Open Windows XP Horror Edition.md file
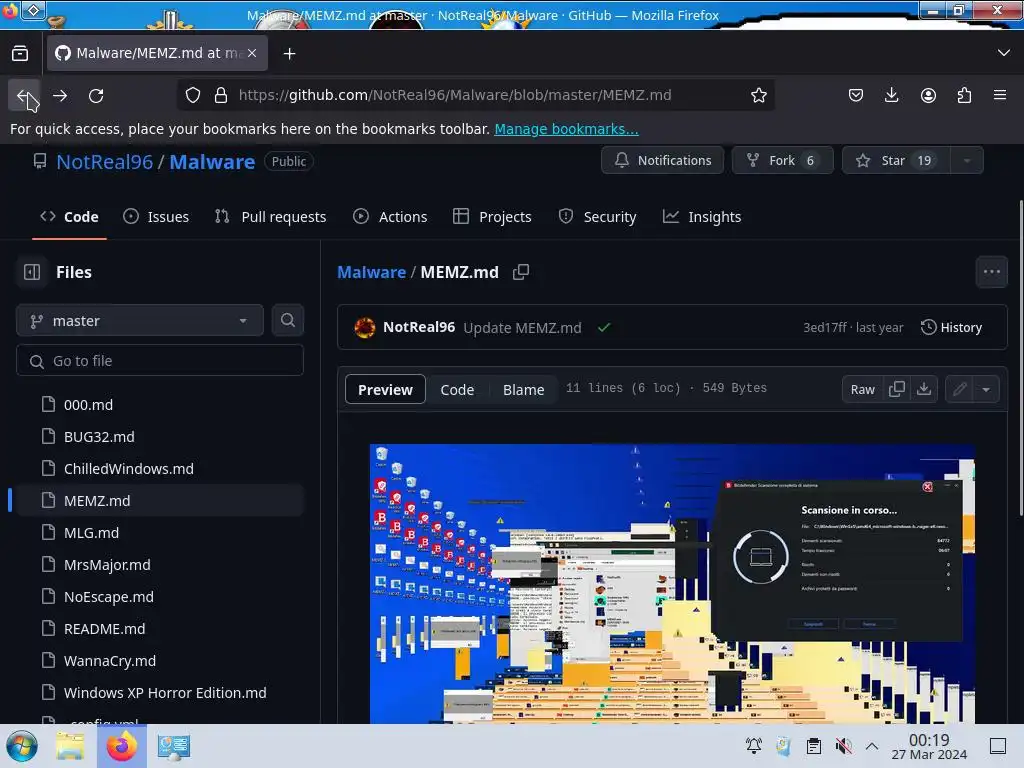The image size is (1024, 768). tap(165, 693)
